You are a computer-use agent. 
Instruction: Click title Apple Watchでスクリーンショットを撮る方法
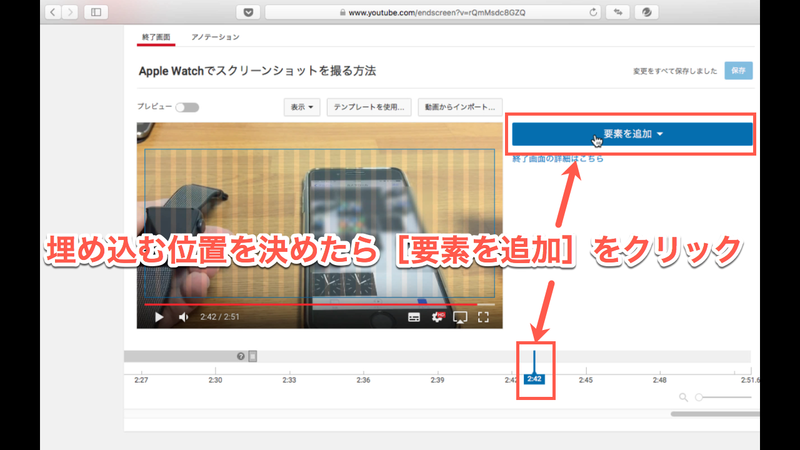point(258,71)
